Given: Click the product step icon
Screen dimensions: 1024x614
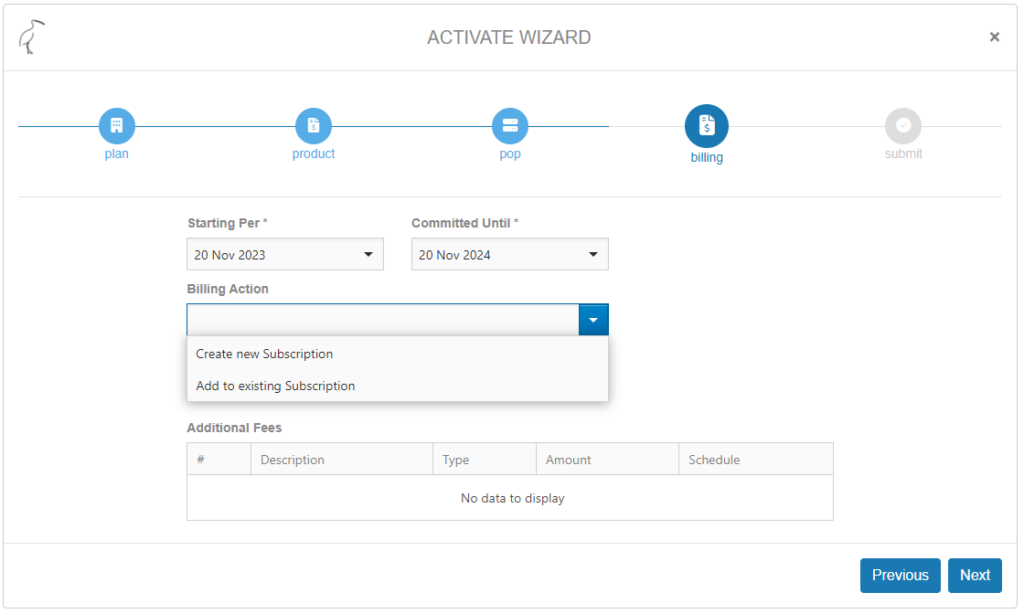Looking at the screenshot, I should (313, 126).
